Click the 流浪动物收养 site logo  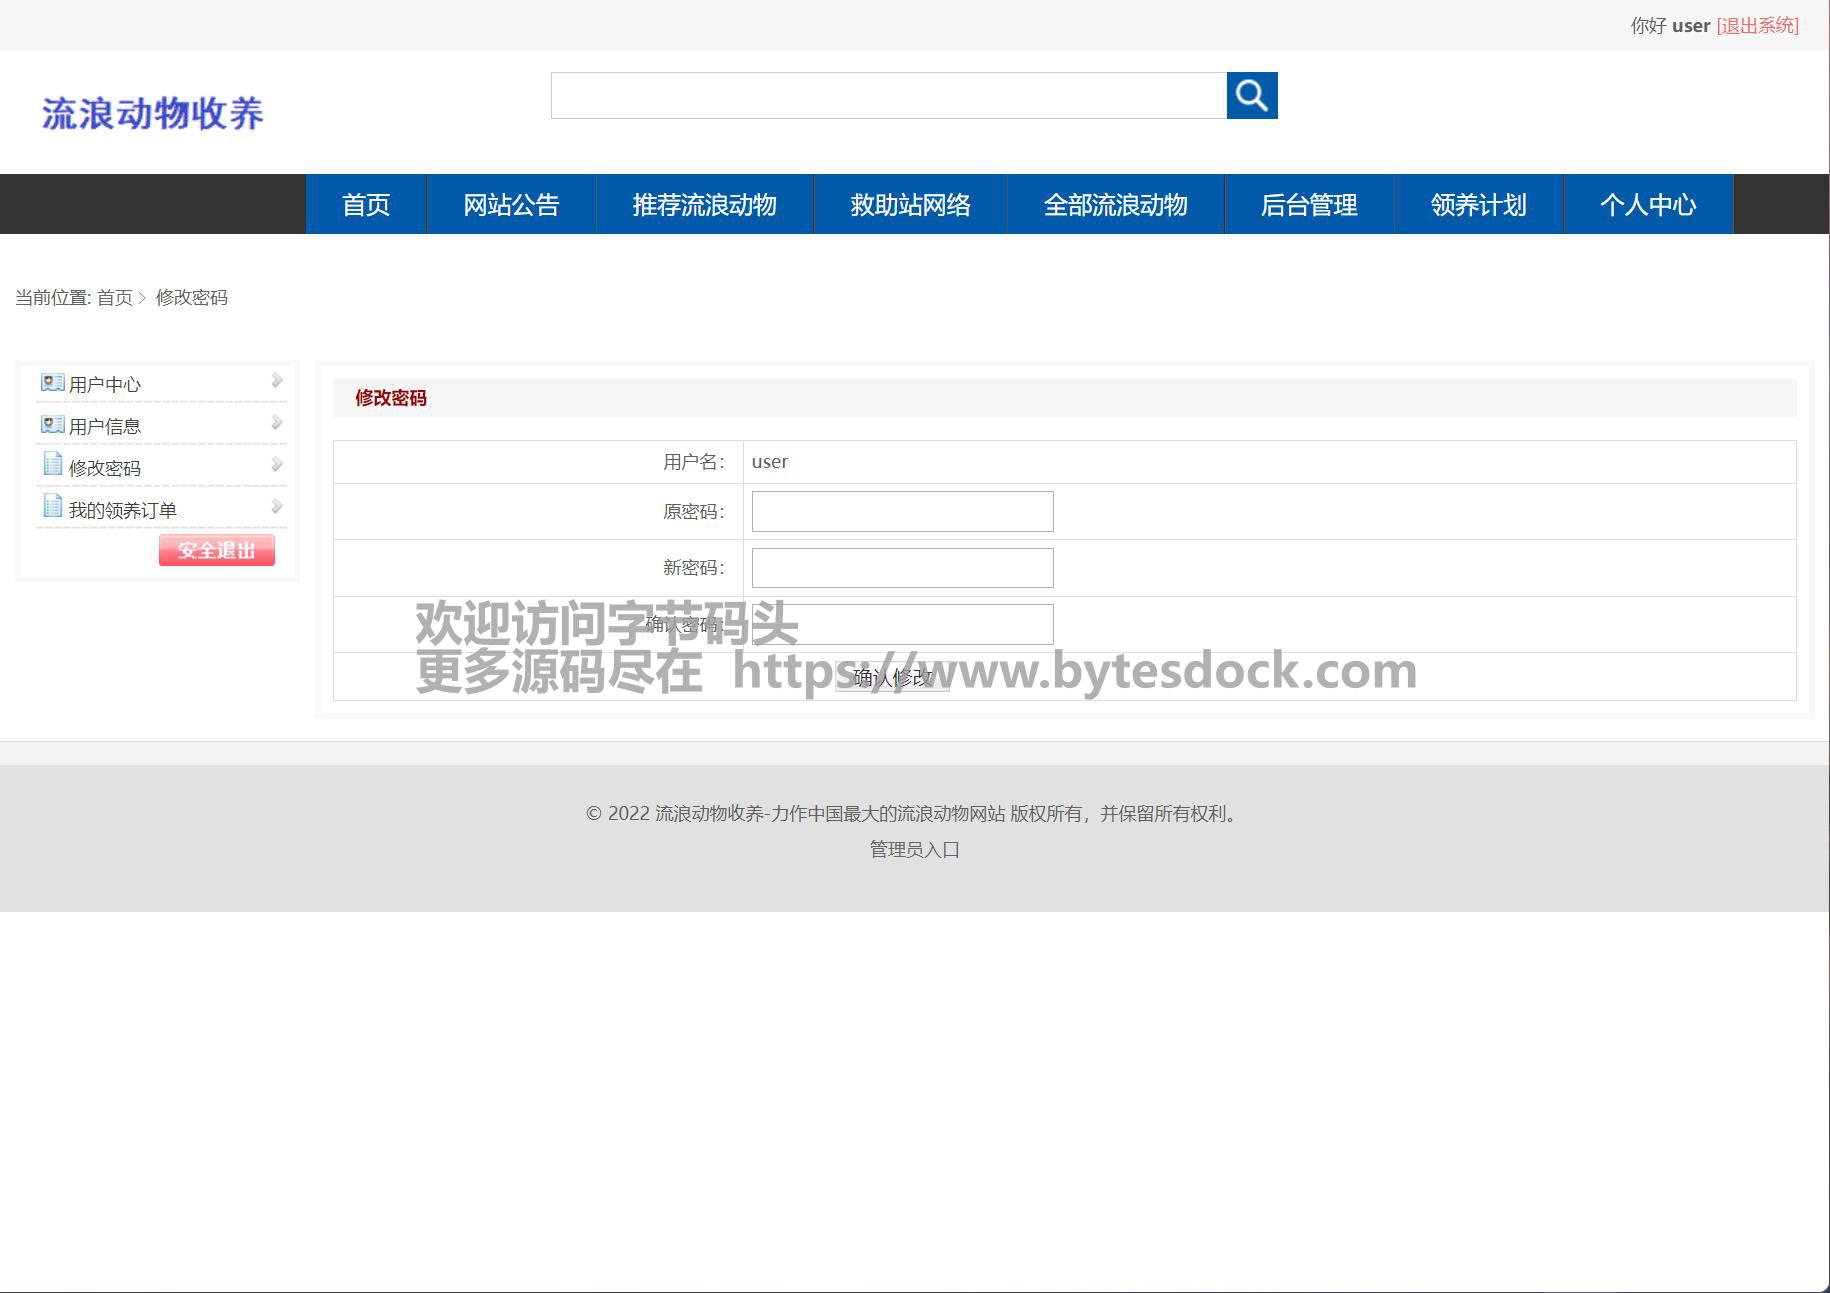(152, 113)
